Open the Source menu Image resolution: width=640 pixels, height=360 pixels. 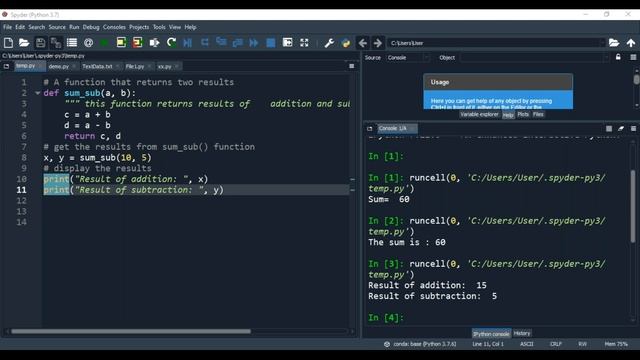click(57, 27)
